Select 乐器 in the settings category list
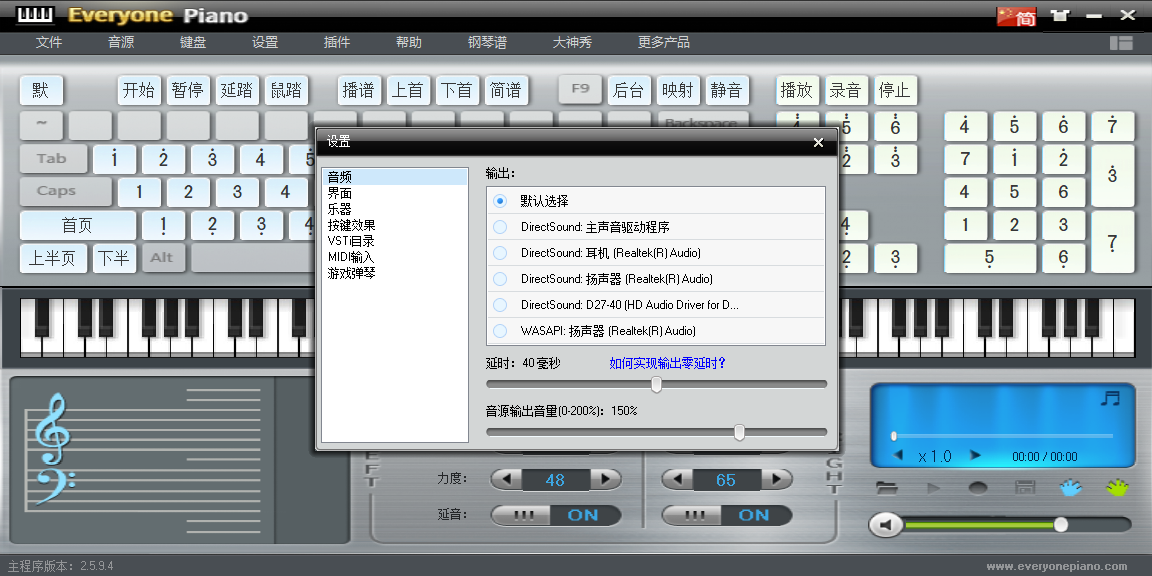The height and width of the screenshot is (576, 1152). click(340, 209)
